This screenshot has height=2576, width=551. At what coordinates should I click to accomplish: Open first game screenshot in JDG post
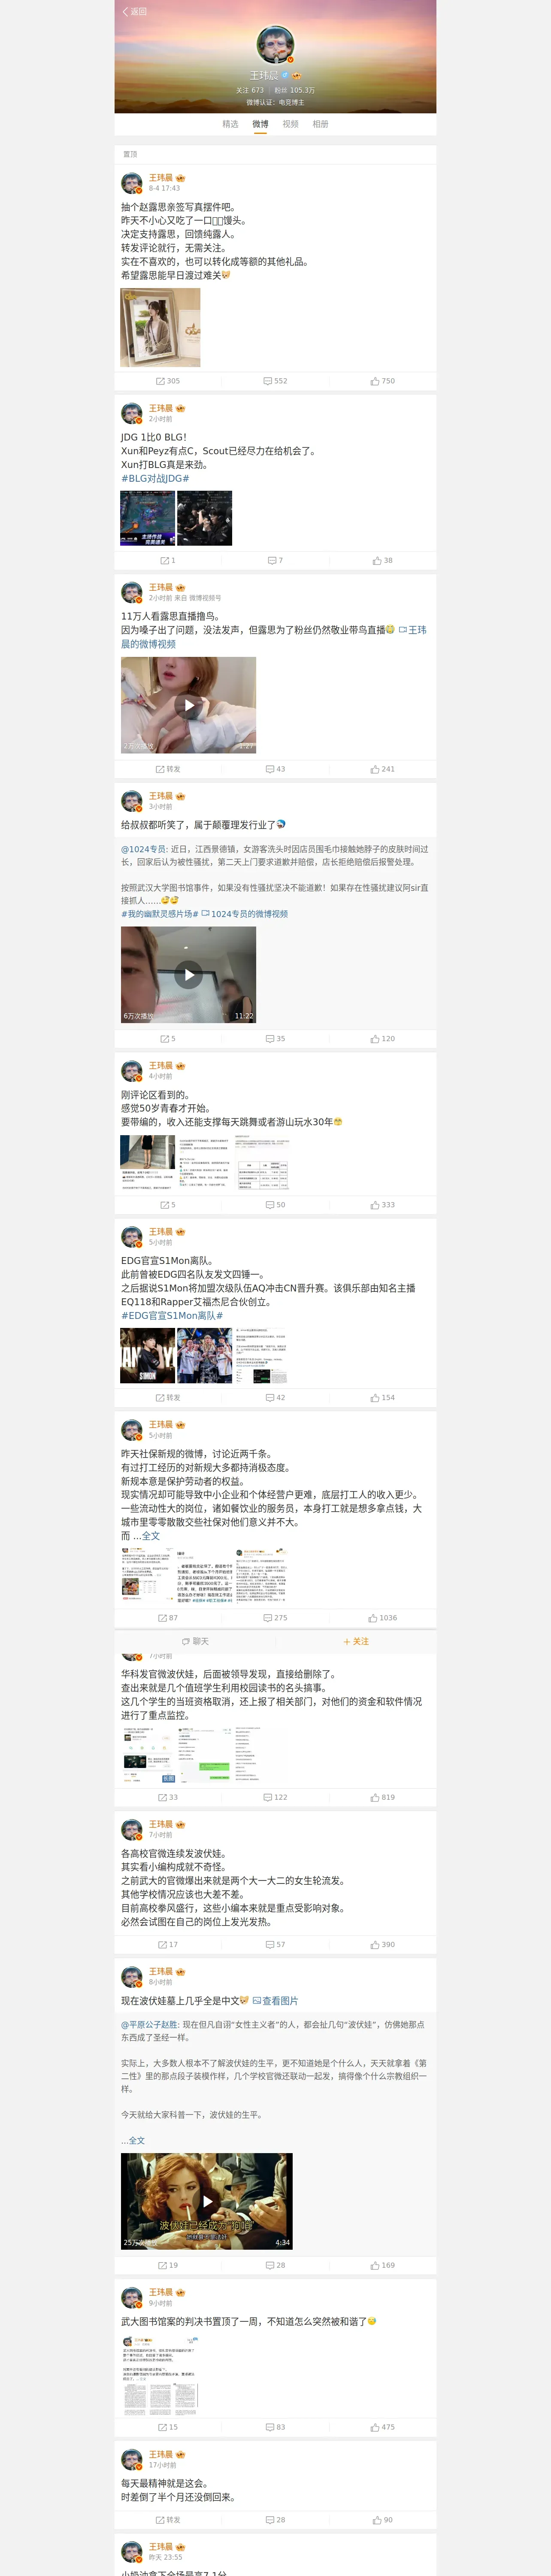tap(148, 518)
